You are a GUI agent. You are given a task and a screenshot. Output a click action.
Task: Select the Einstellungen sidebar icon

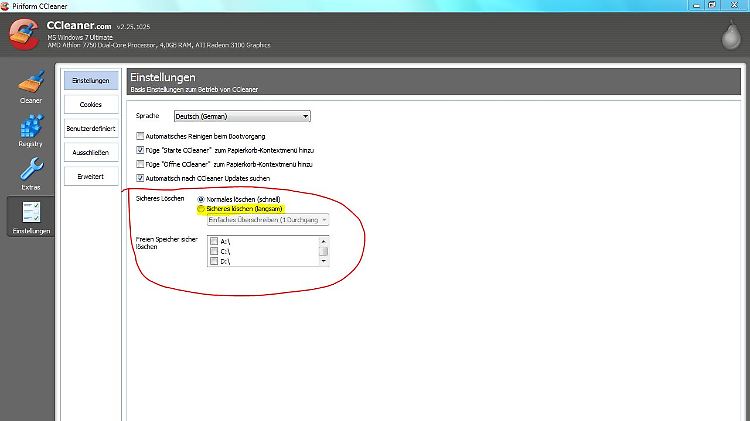tap(31, 217)
